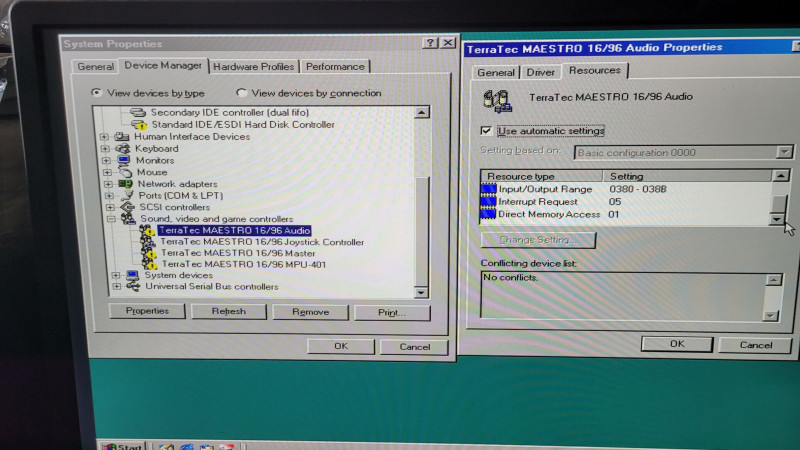Viewport: 800px width, 450px height.
Task: Click the System Properties help question-mark button
Action: 430,43
